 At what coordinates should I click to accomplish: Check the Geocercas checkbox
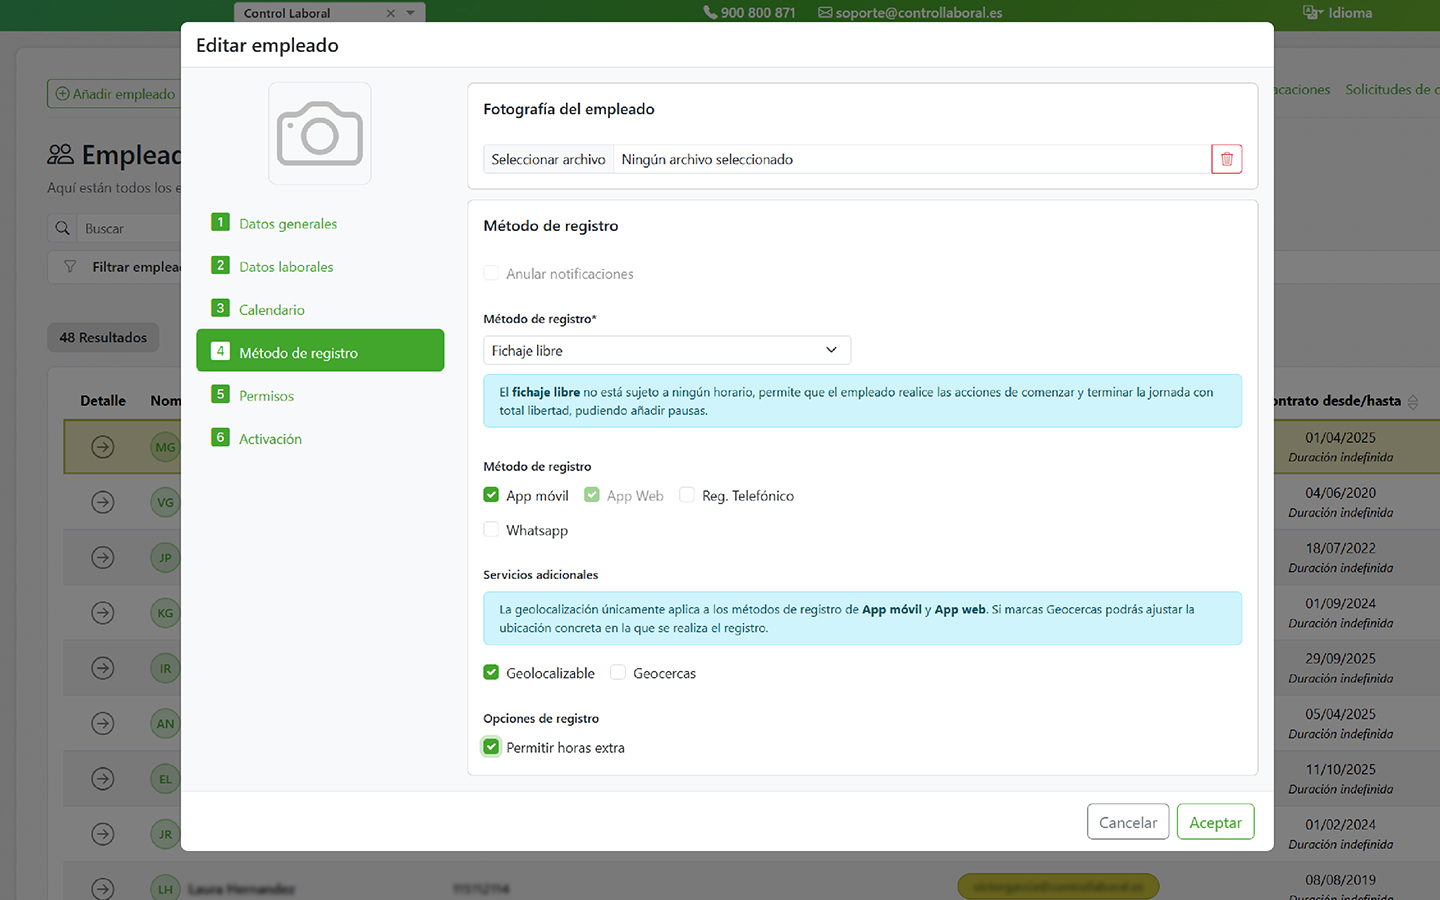618,672
